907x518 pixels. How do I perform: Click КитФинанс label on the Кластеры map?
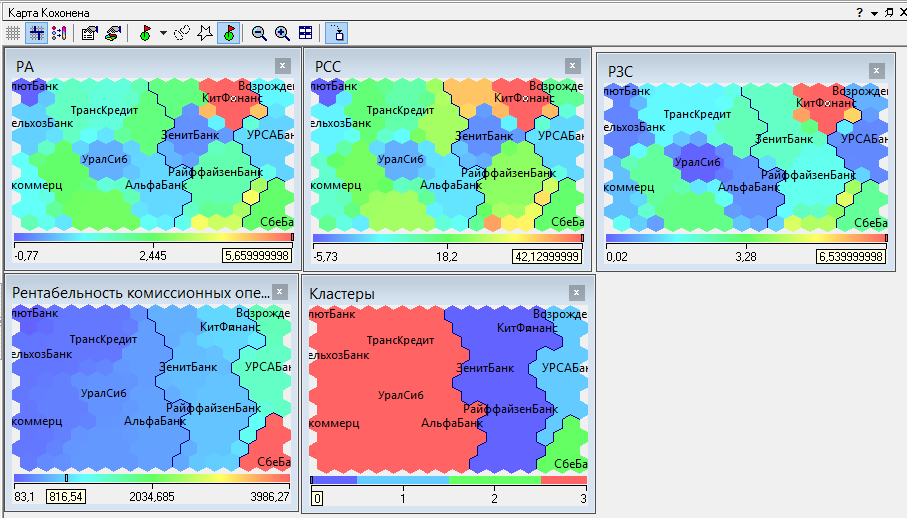tap(527, 328)
